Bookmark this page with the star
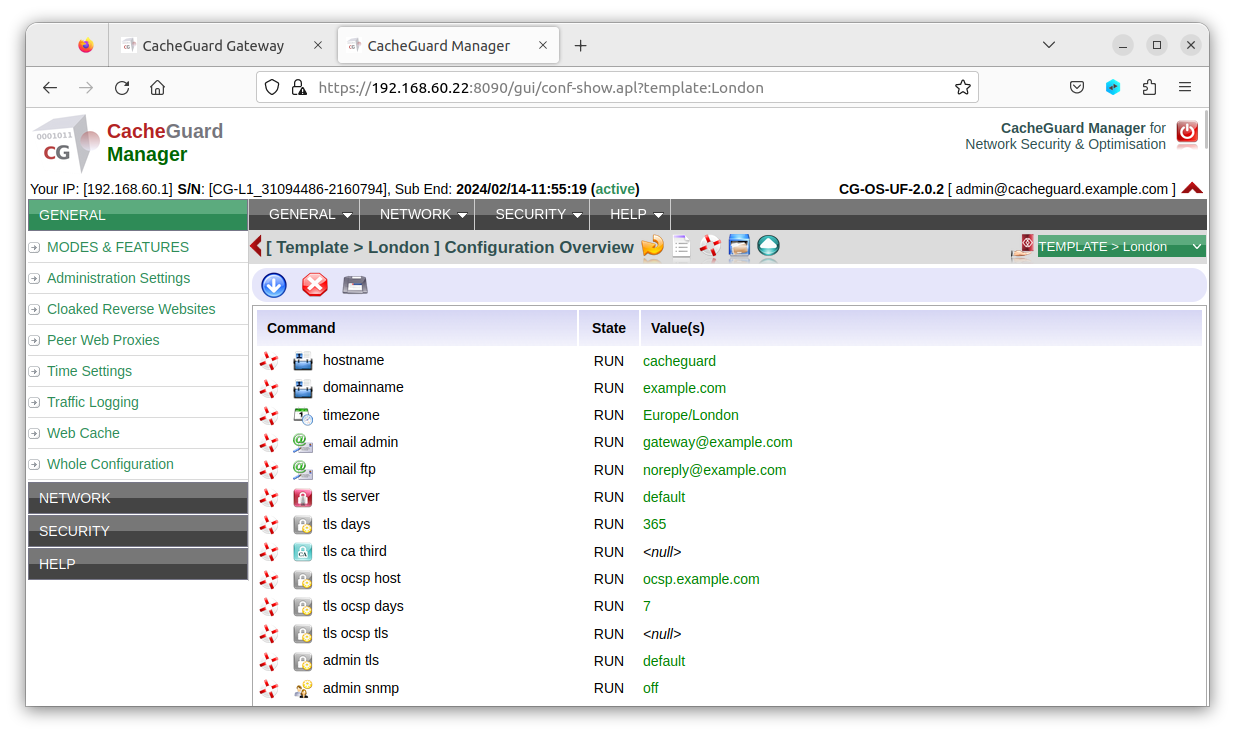 pyautogui.click(x=963, y=87)
